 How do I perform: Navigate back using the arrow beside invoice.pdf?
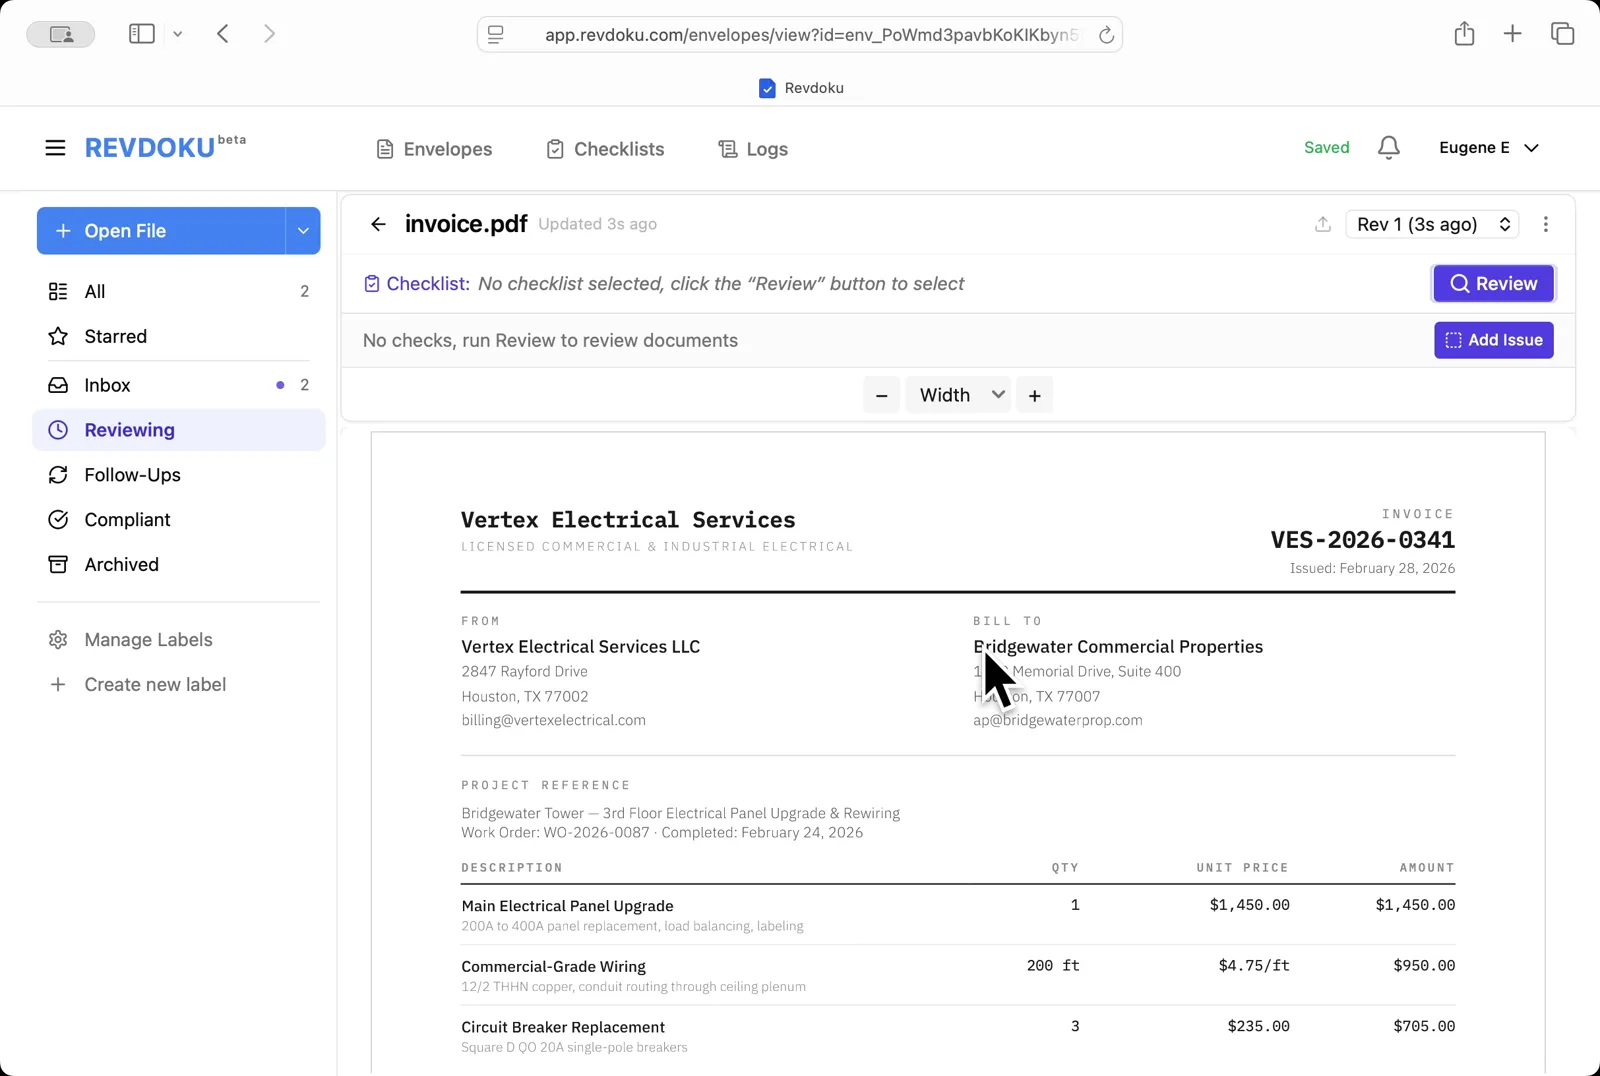(x=378, y=224)
